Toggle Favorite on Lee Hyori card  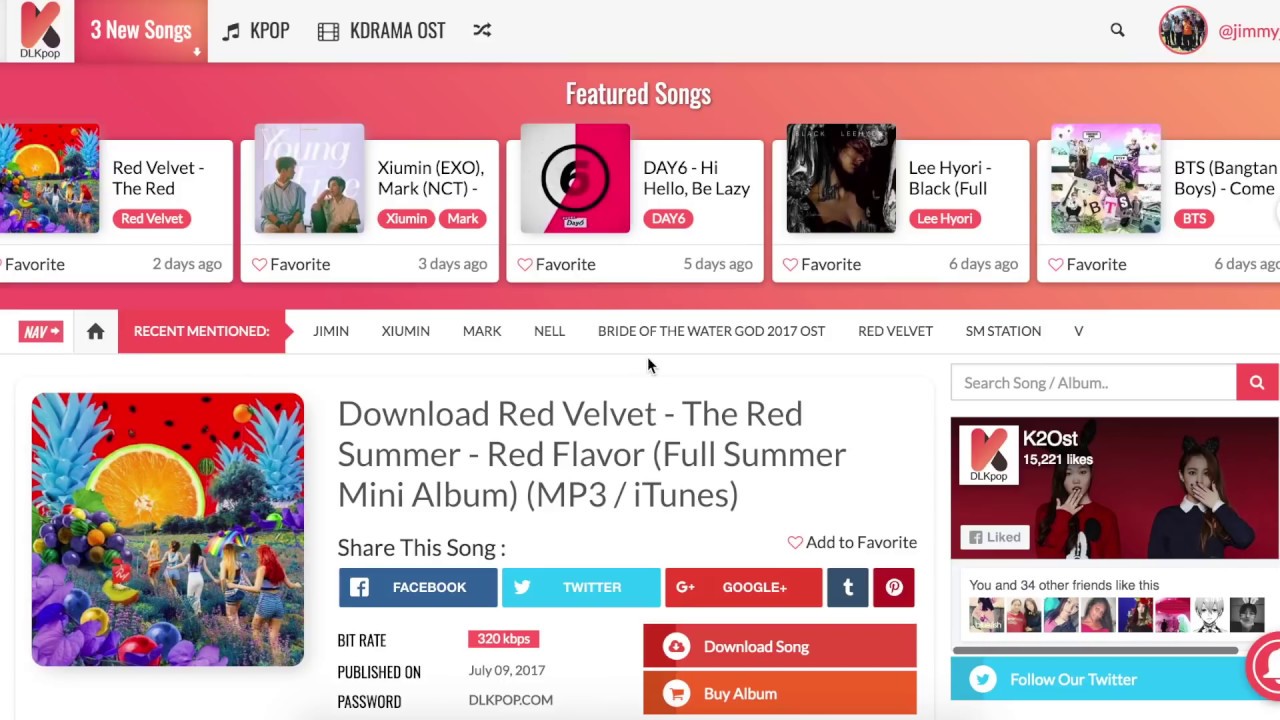pos(821,264)
